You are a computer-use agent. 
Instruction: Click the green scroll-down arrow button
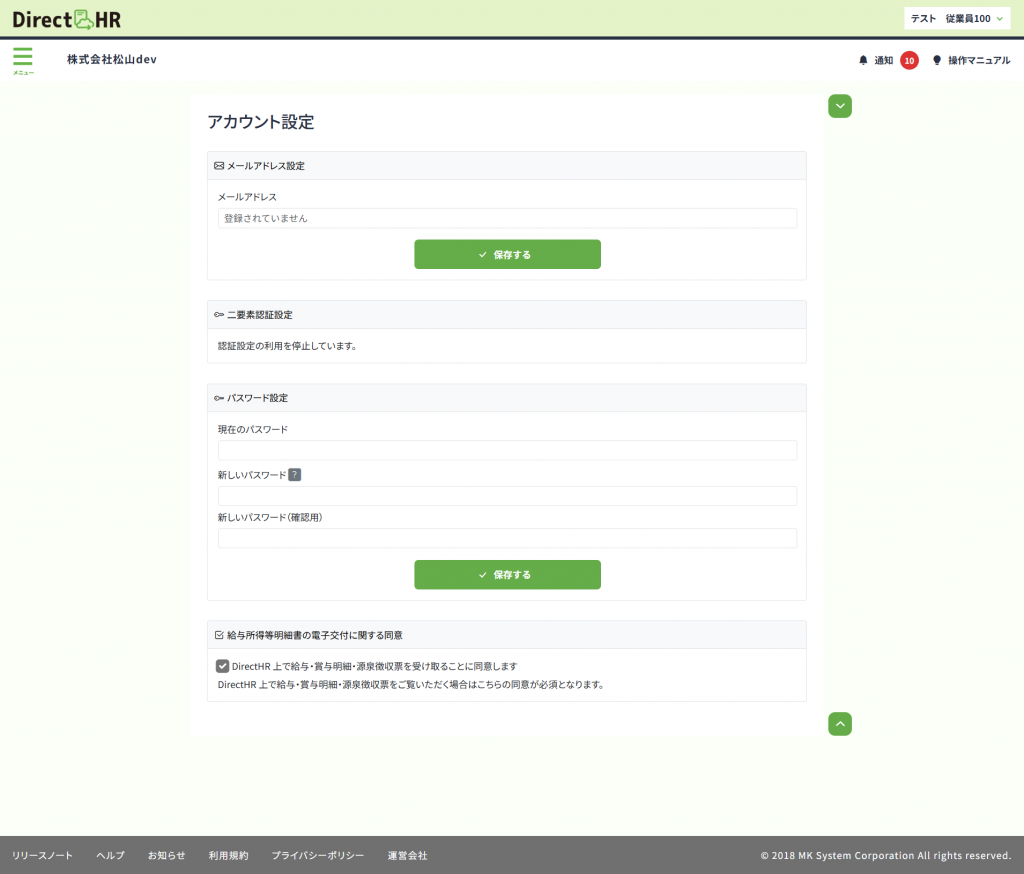coord(840,106)
